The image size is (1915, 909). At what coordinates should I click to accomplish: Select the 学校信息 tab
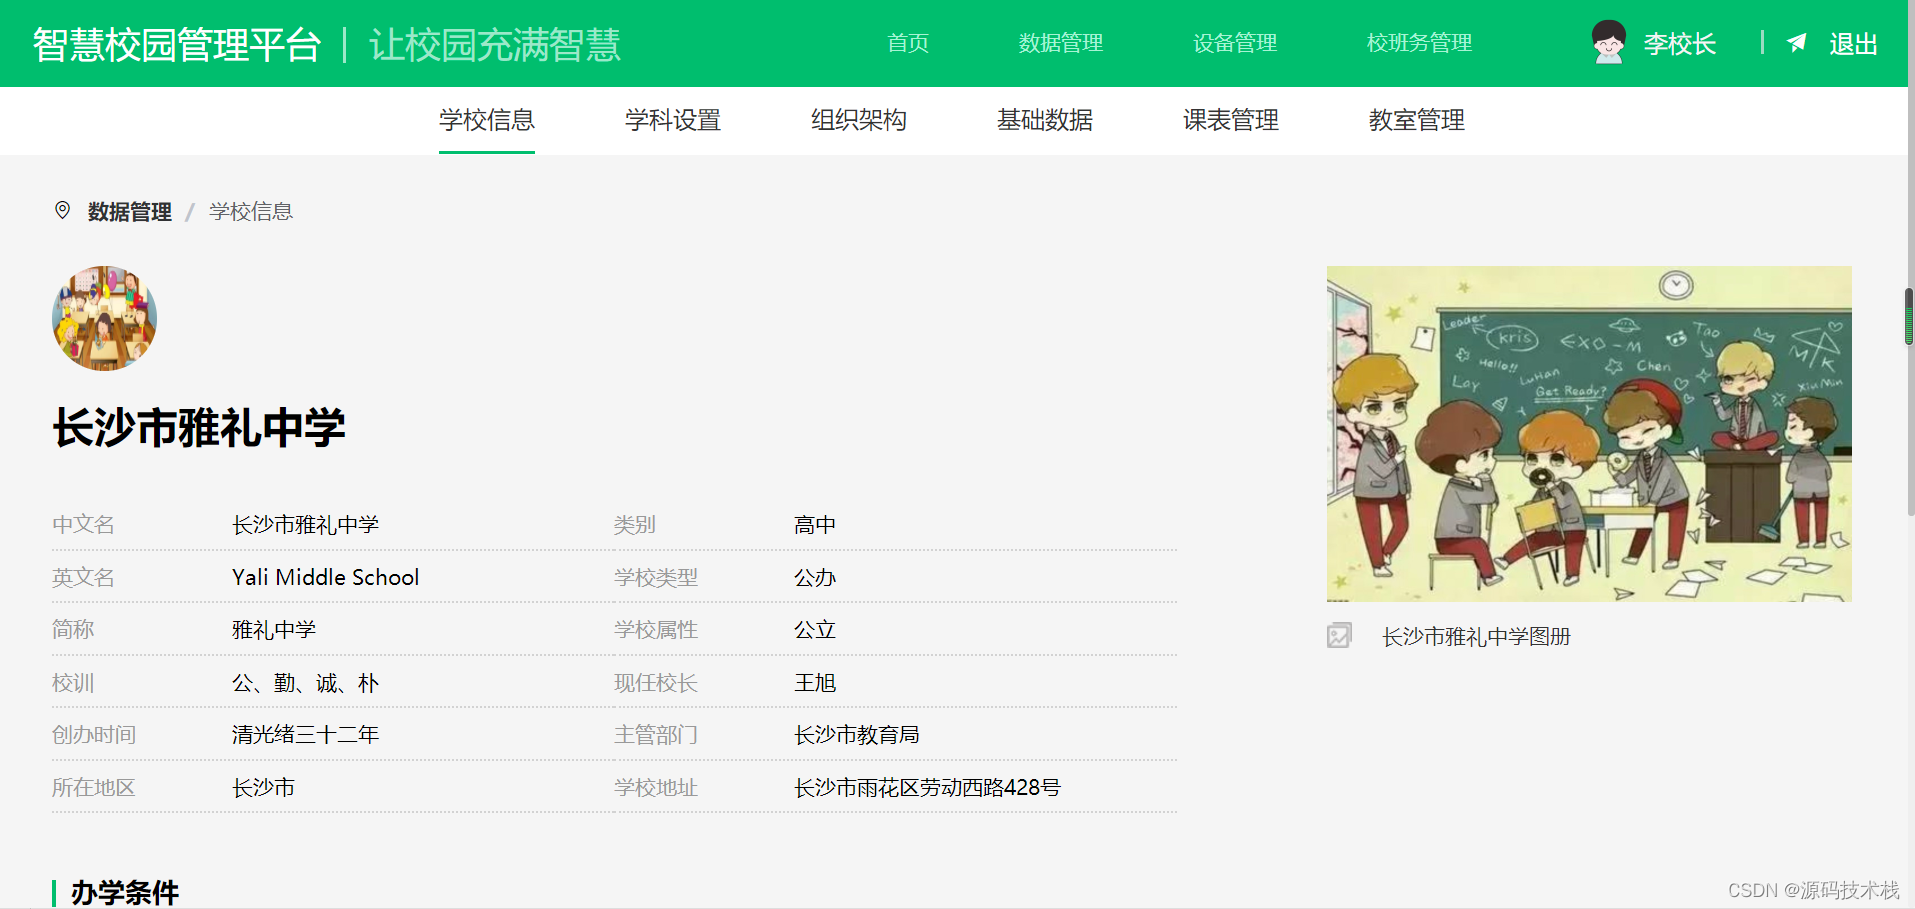[487, 120]
